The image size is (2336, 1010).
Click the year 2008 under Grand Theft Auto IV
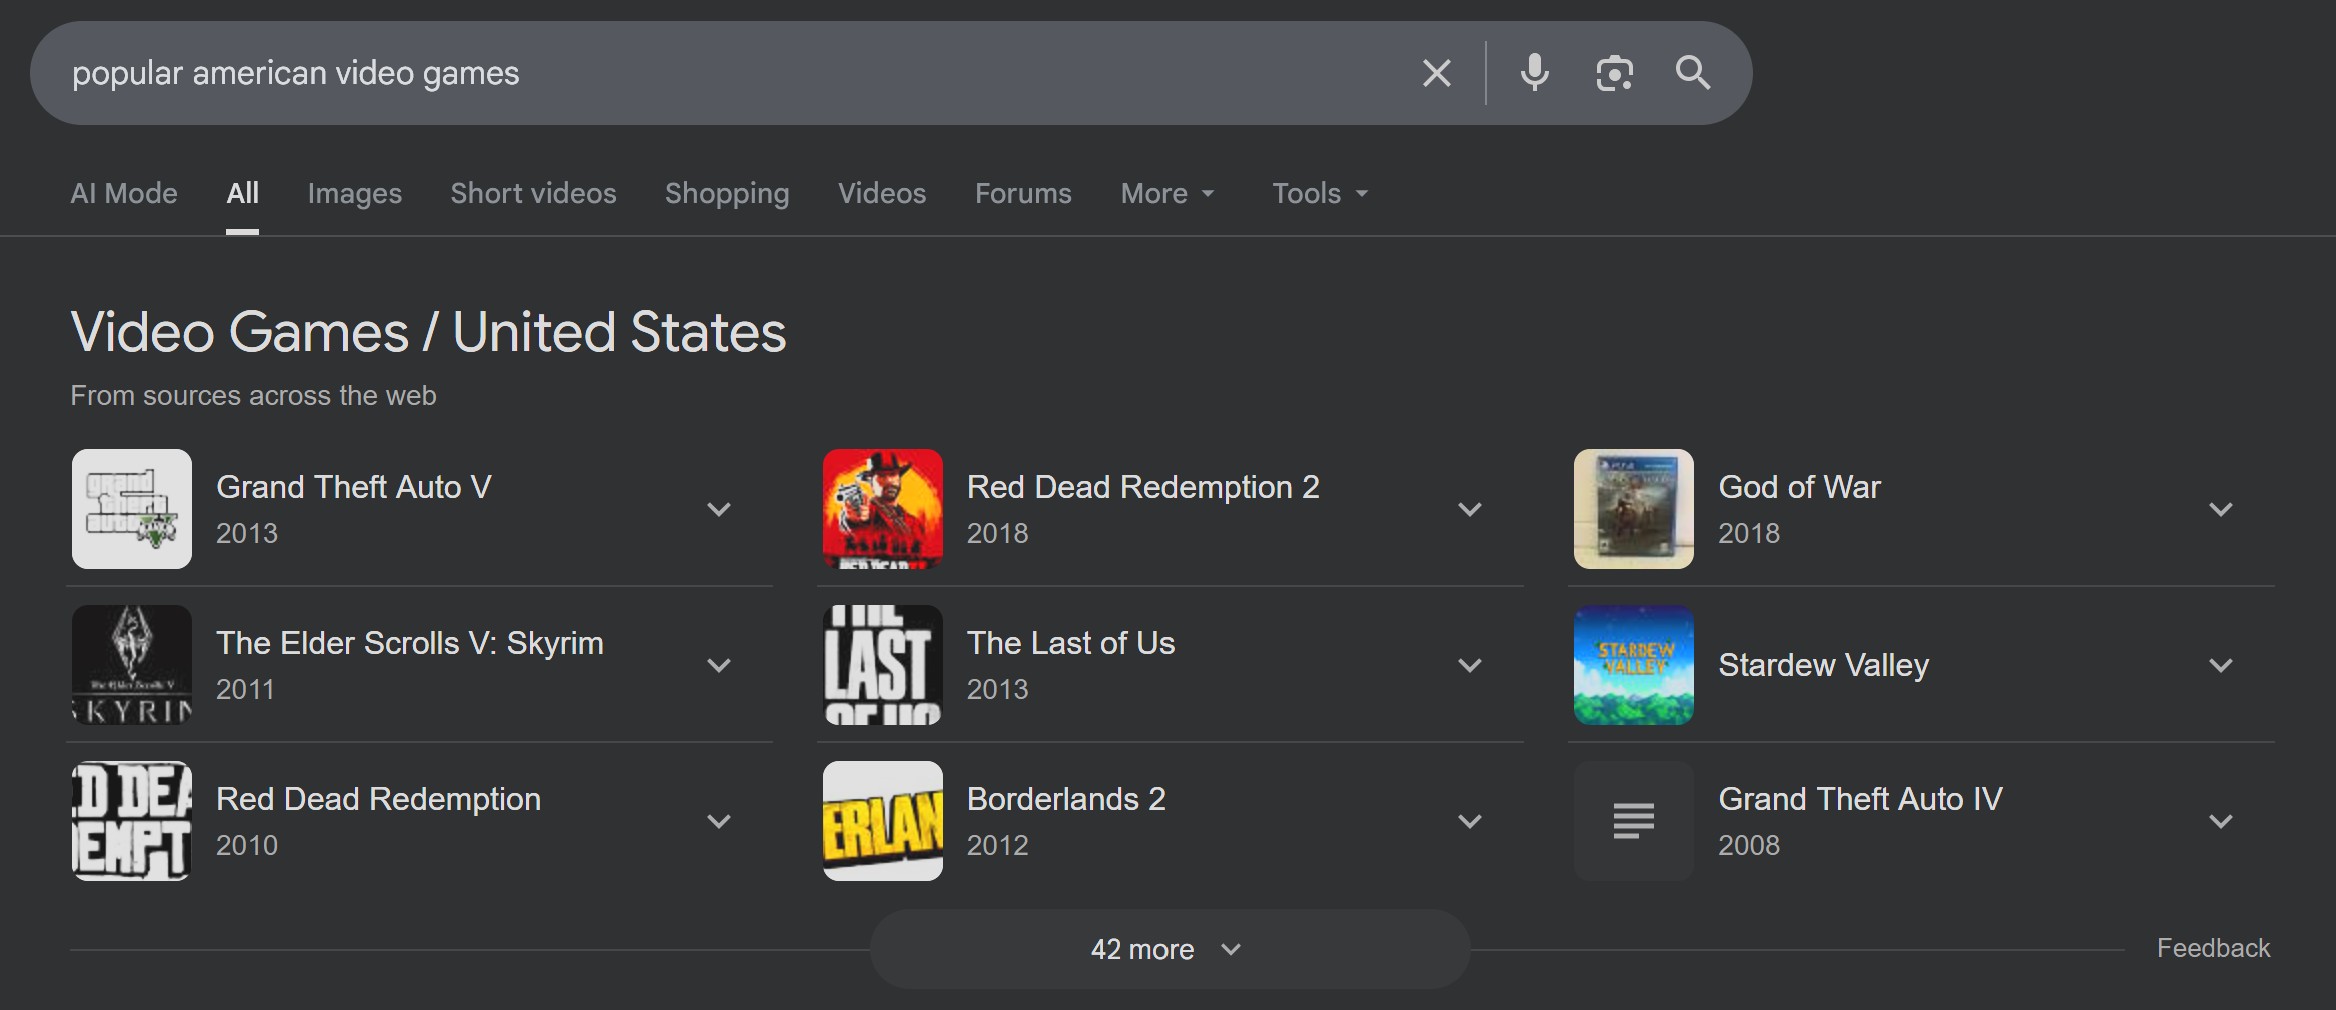tap(1749, 845)
